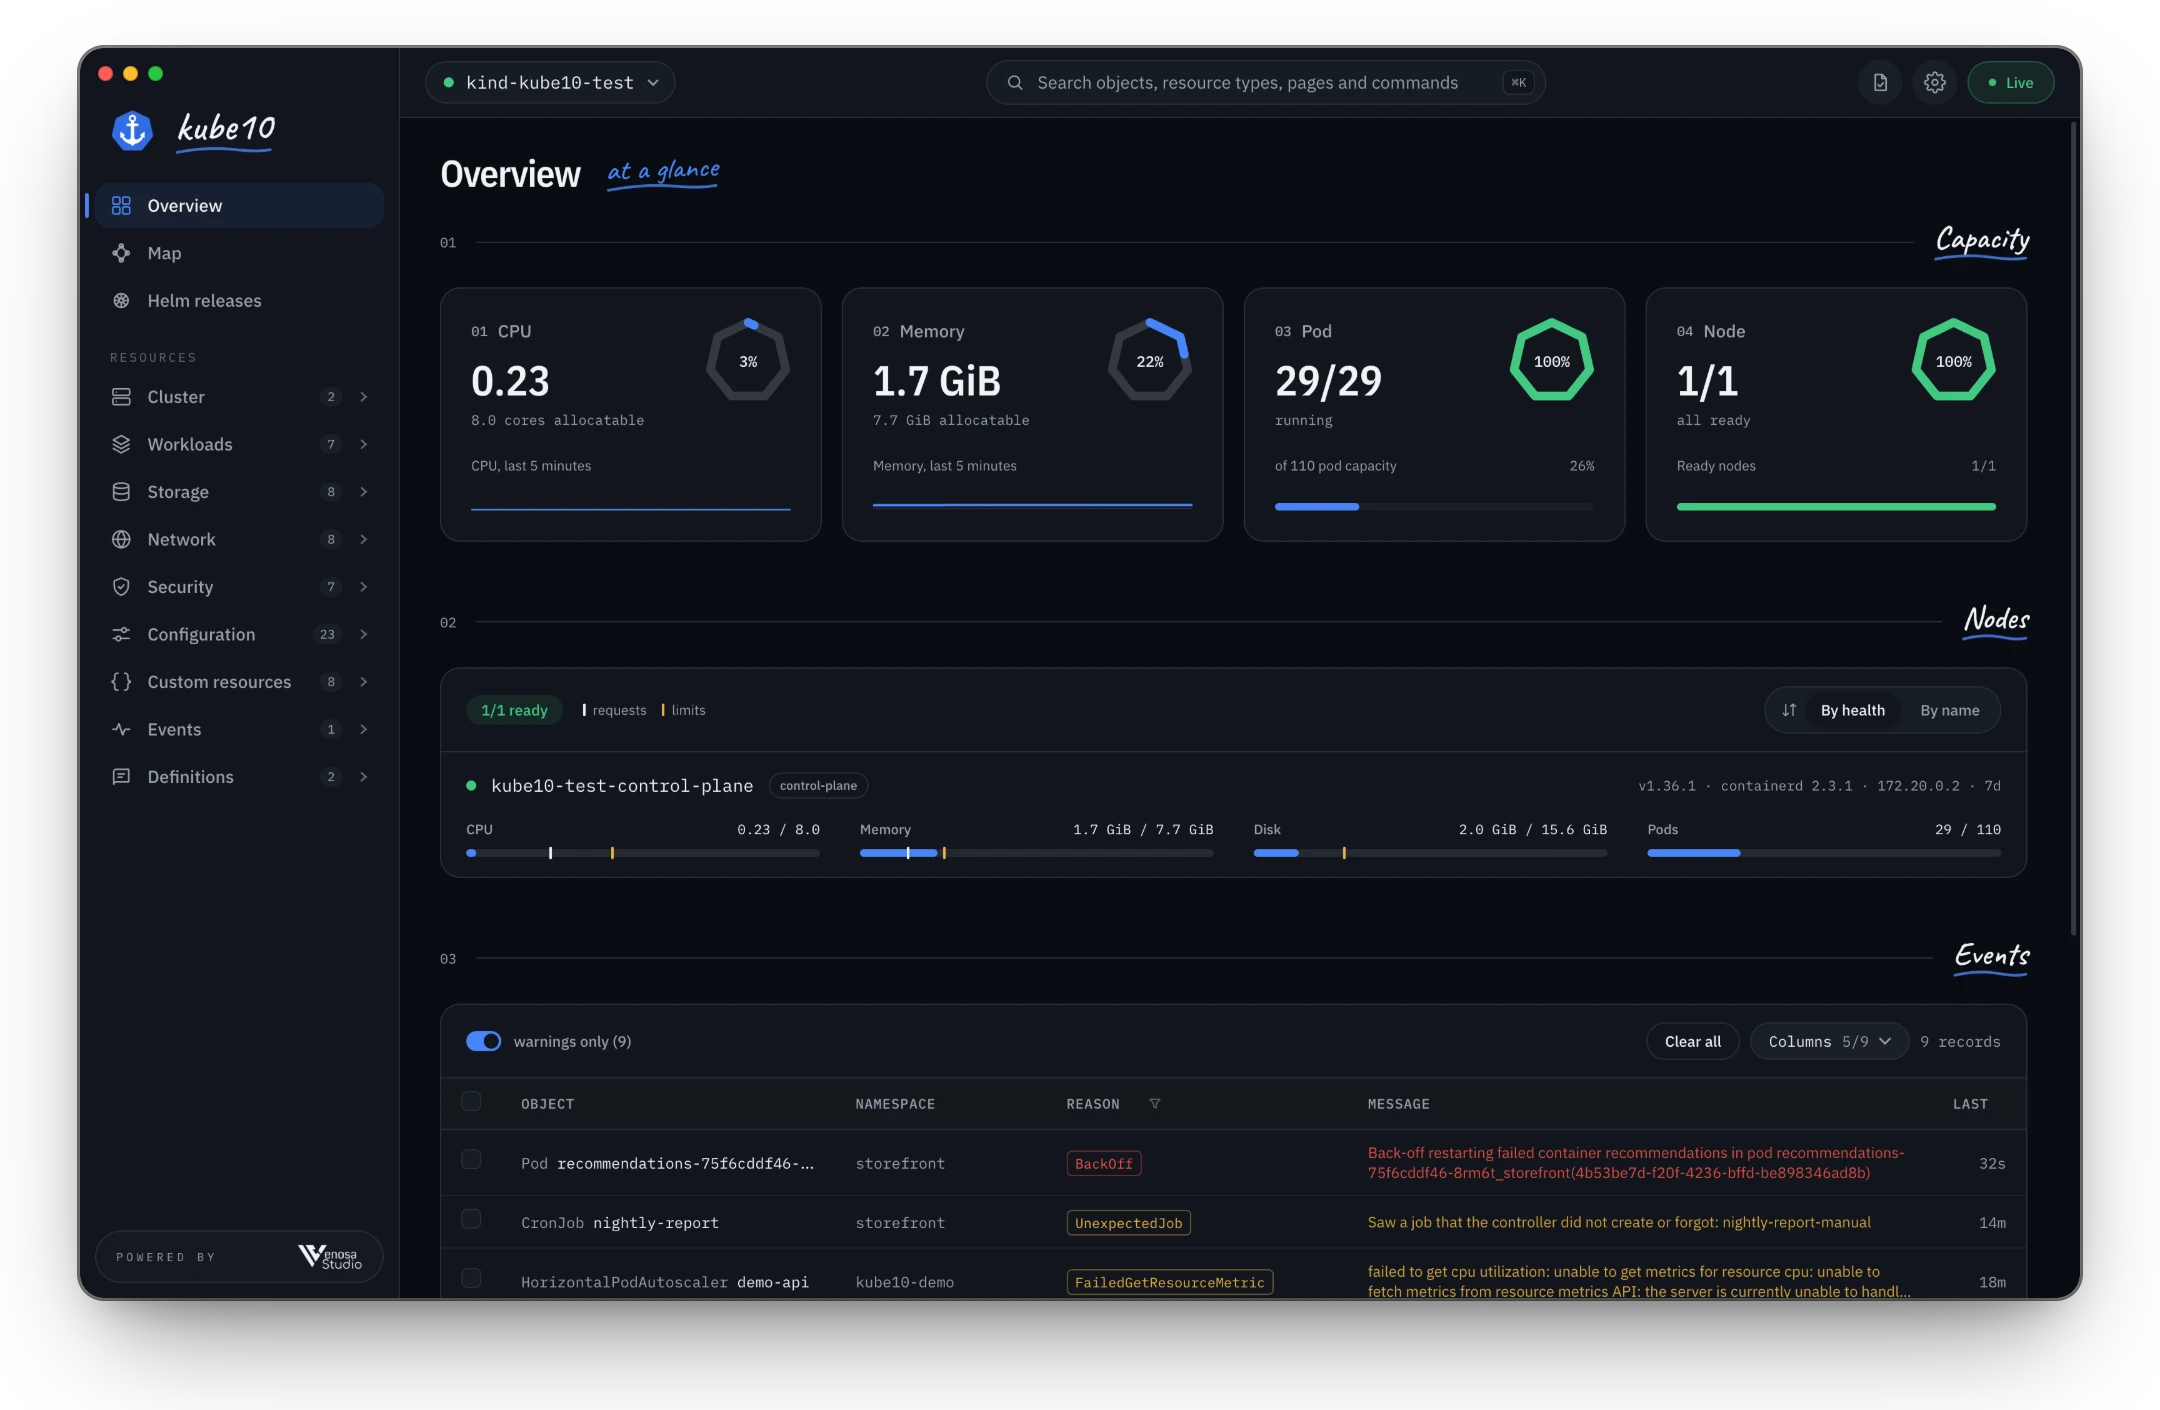Viewport: 2160px width, 1410px height.
Task: Click the Clear all button
Action: point(1693,1041)
